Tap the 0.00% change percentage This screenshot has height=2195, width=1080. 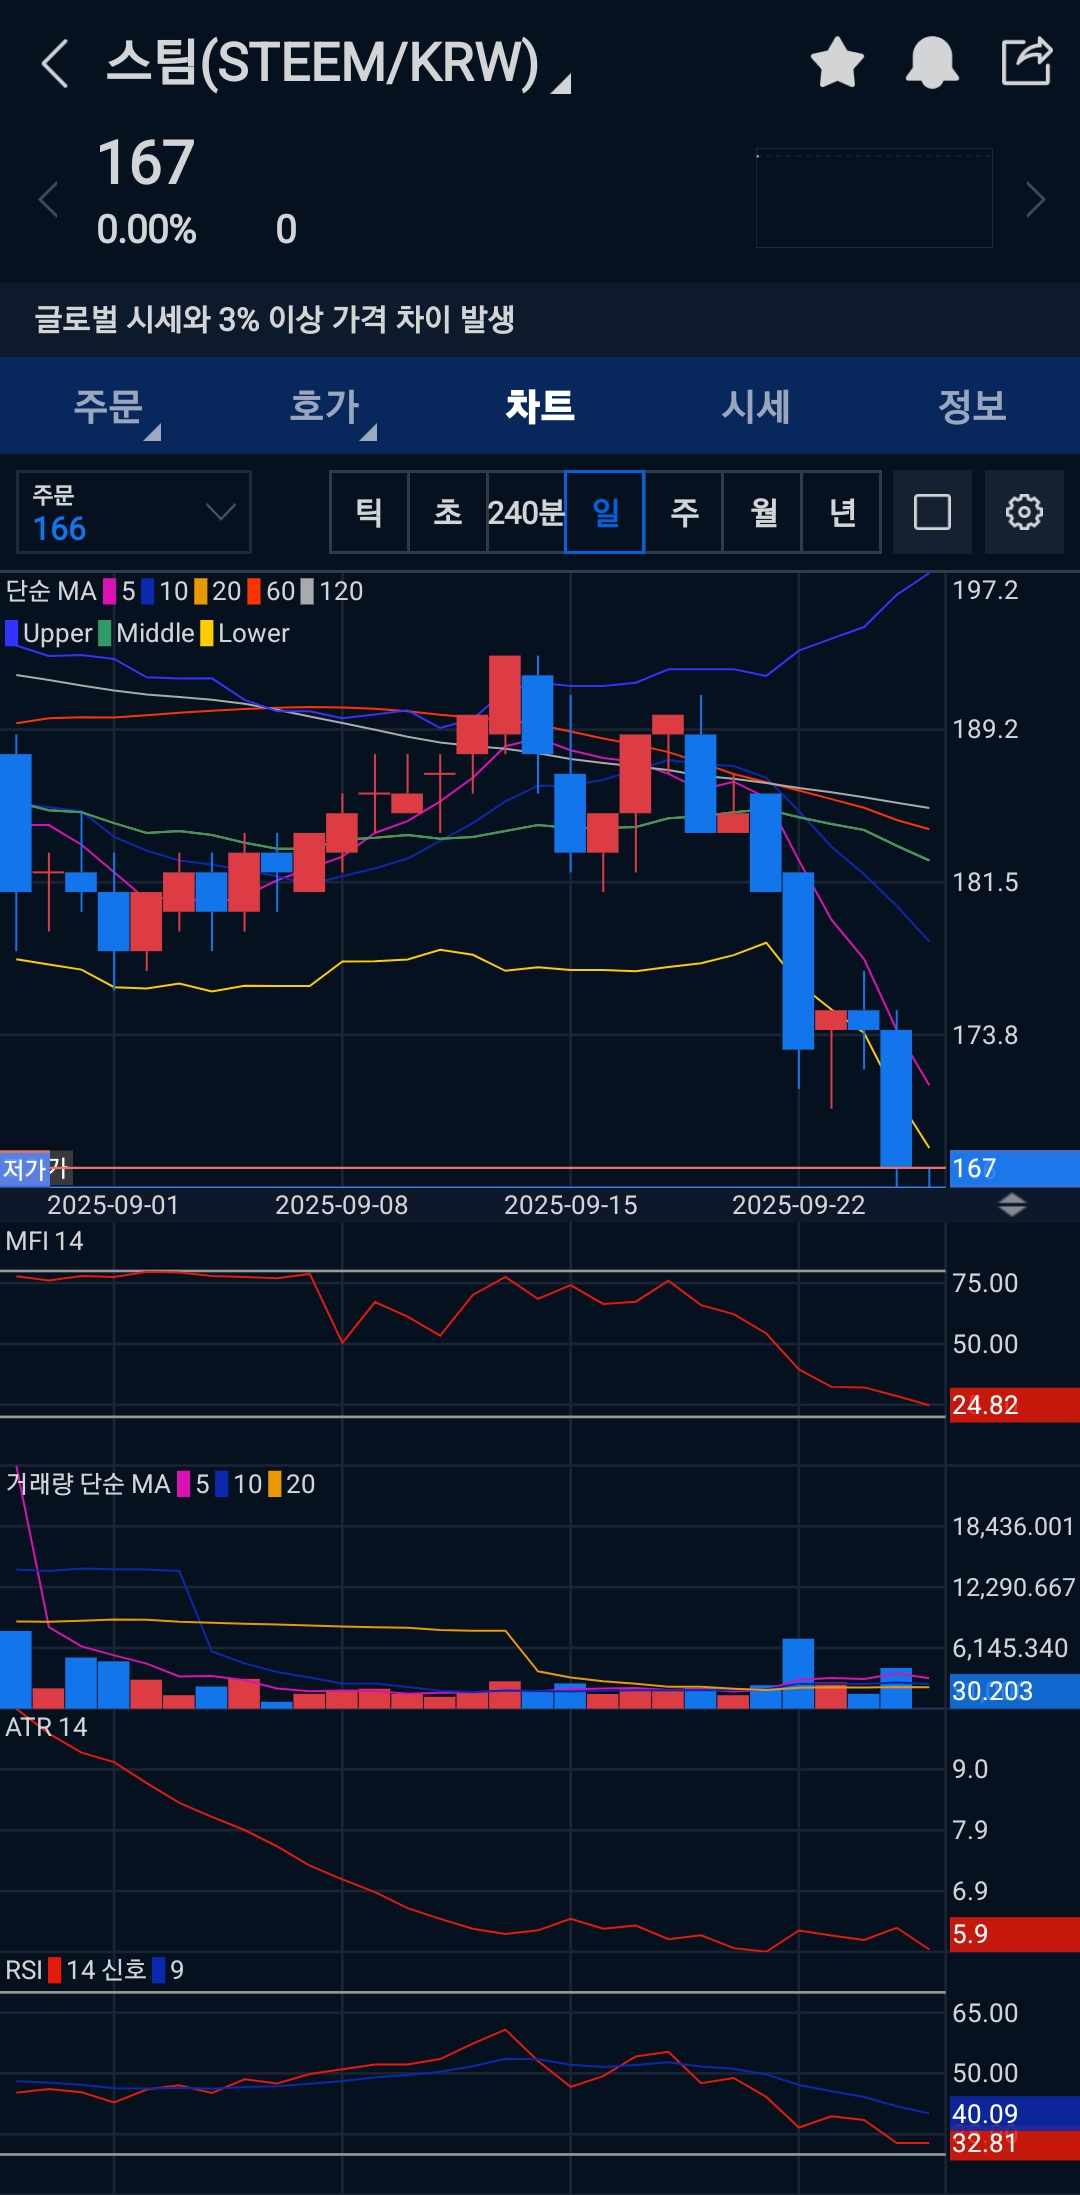147,230
